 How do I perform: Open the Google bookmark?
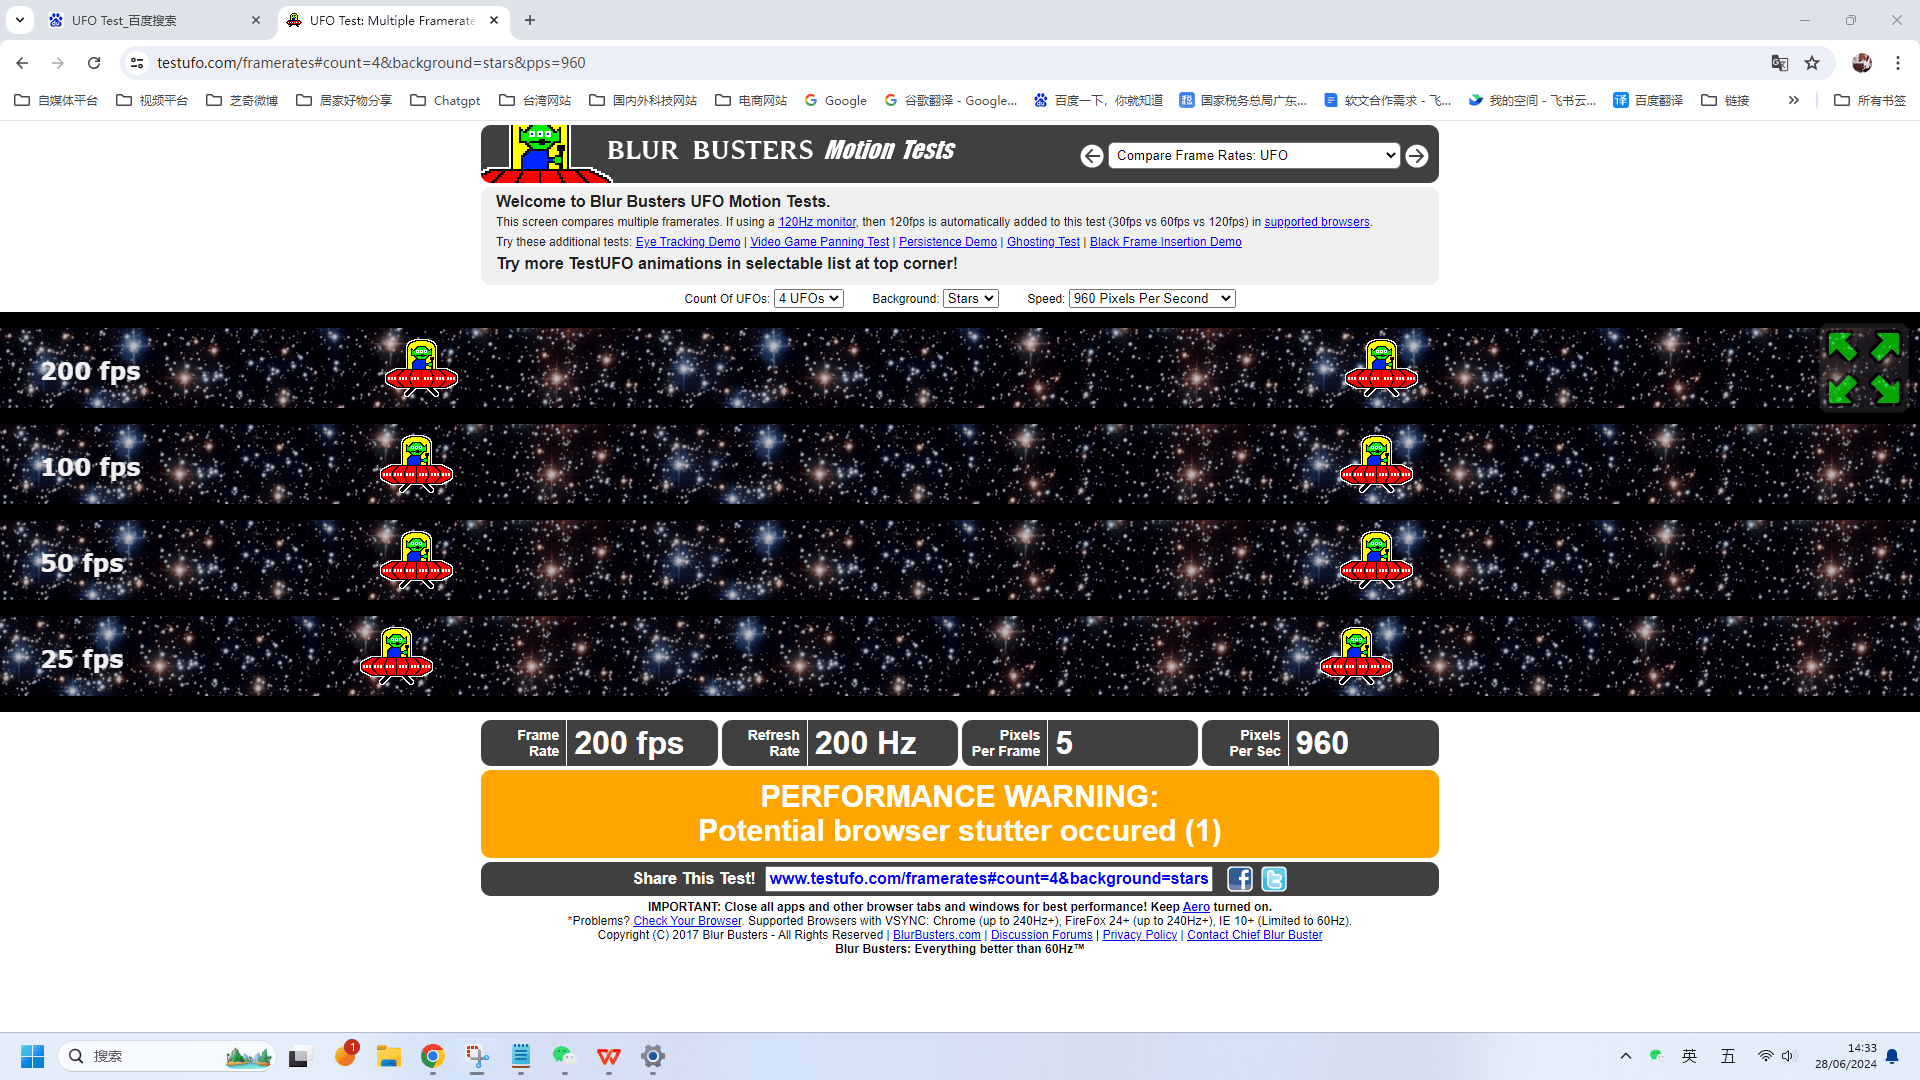pyautogui.click(x=835, y=100)
